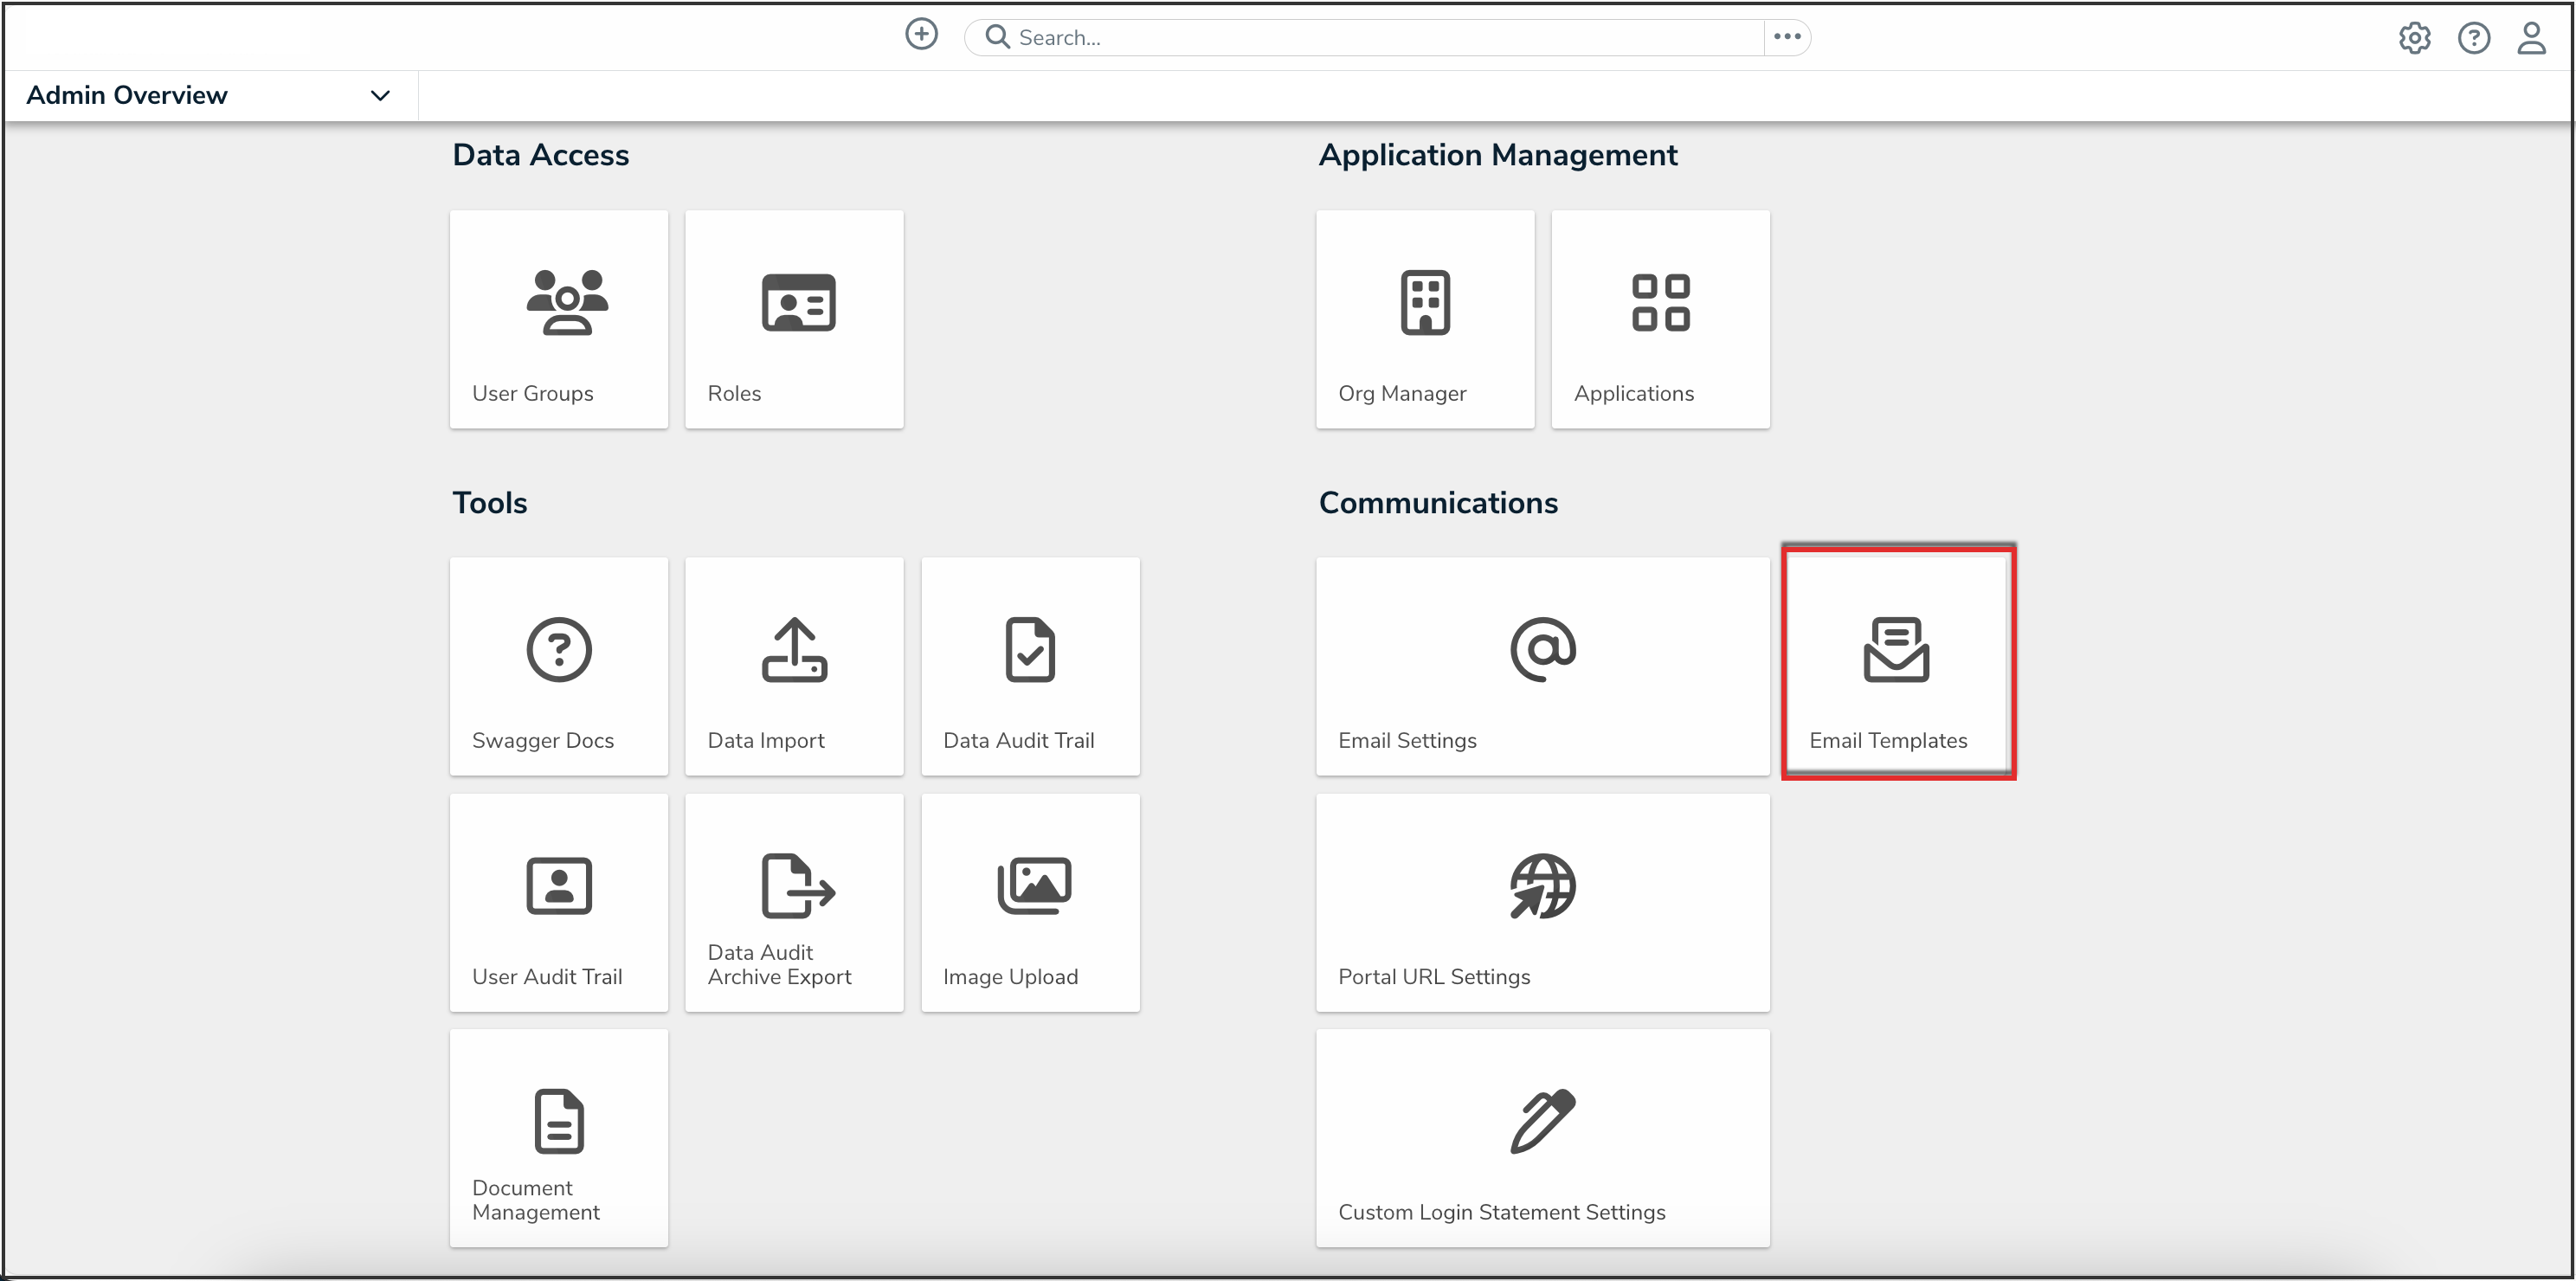Open the User Audit Trail tile
The height and width of the screenshot is (1281, 2576).
tap(558, 903)
